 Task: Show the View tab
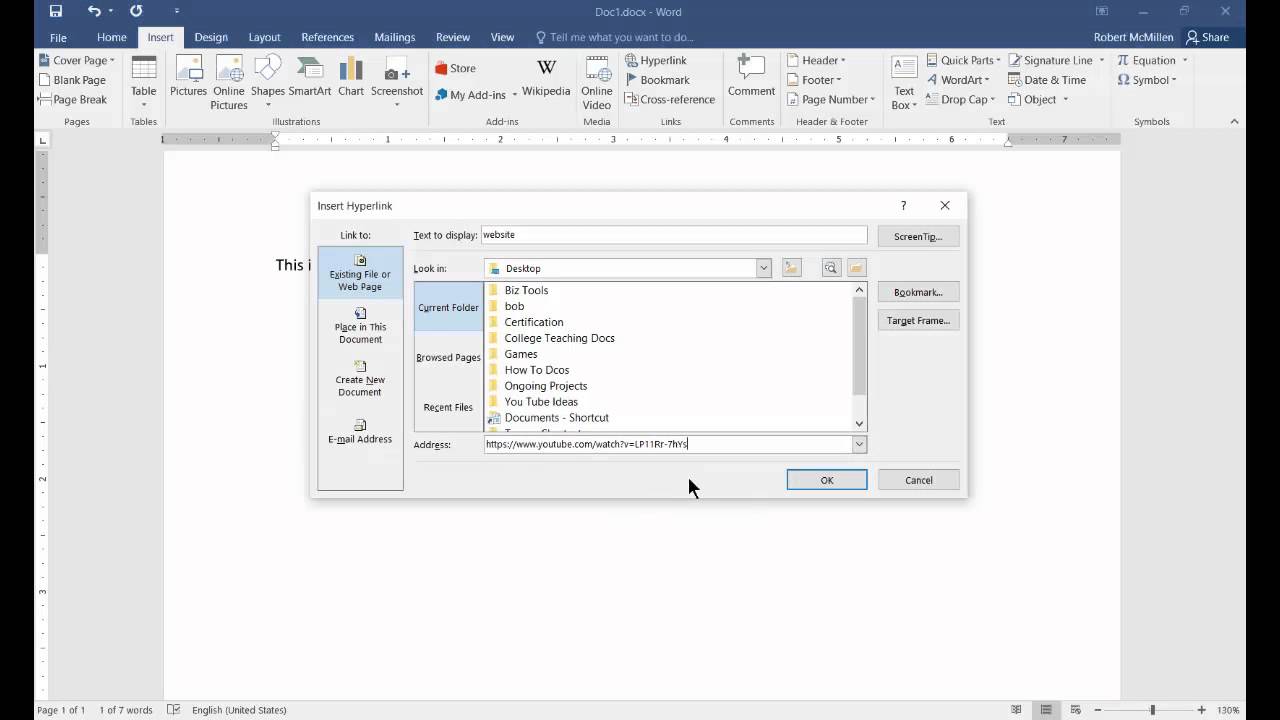pyautogui.click(x=502, y=37)
